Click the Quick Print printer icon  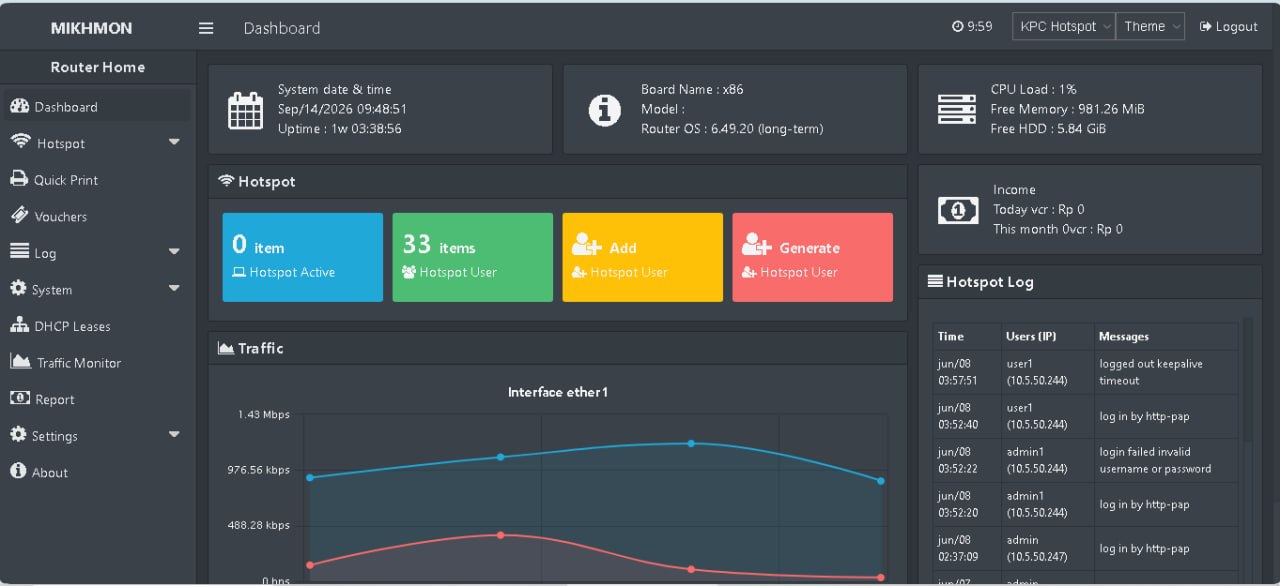(19, 179)
